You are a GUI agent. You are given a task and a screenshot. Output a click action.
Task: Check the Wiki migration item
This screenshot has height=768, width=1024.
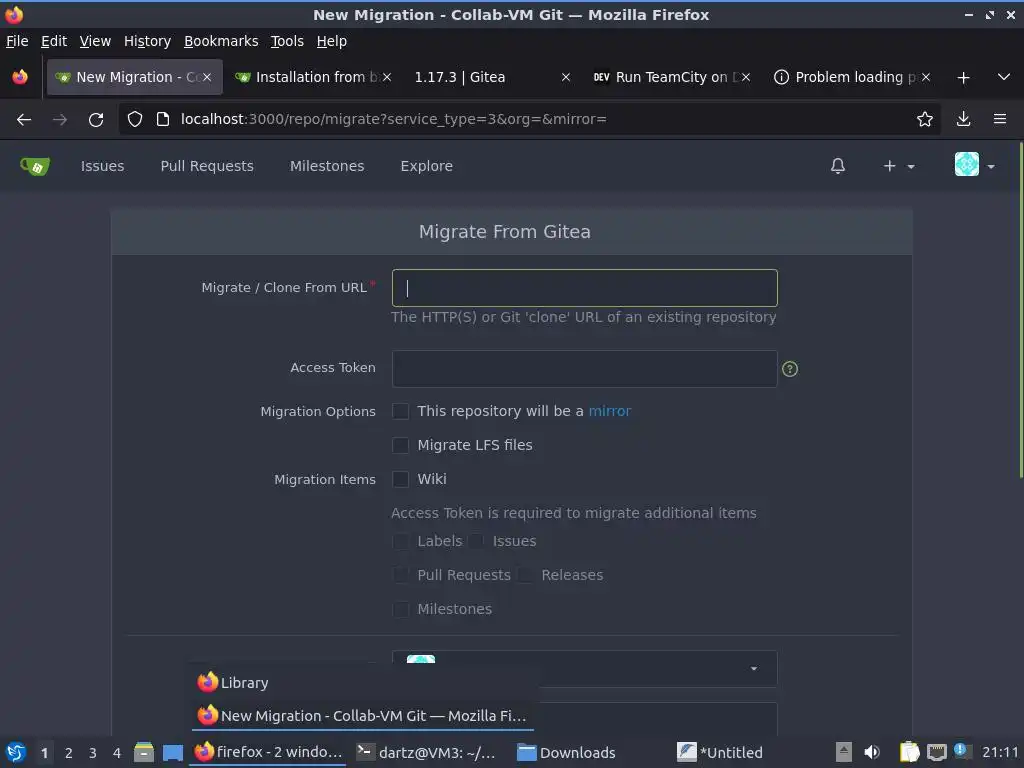400,479
